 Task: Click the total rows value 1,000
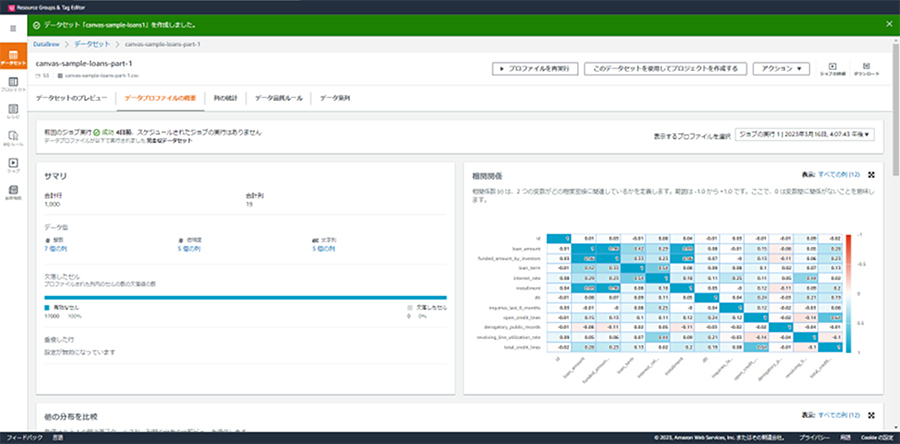pyautogui.click(x=52, y=204)
